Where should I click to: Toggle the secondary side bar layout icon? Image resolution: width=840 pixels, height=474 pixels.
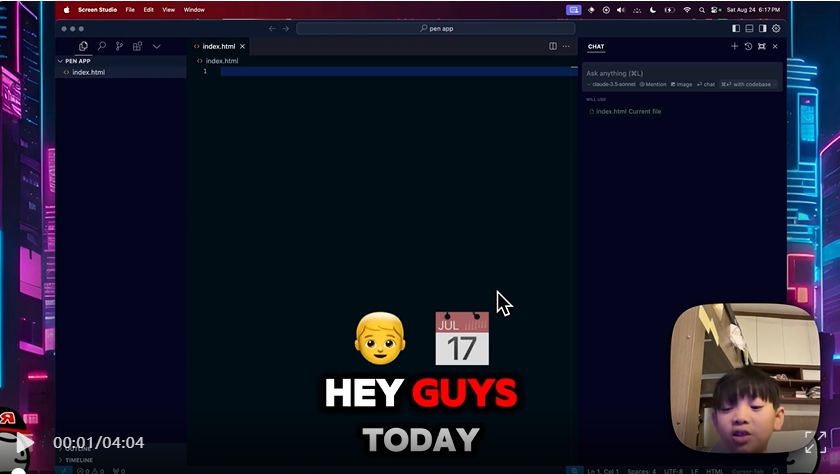pos(762,28)
